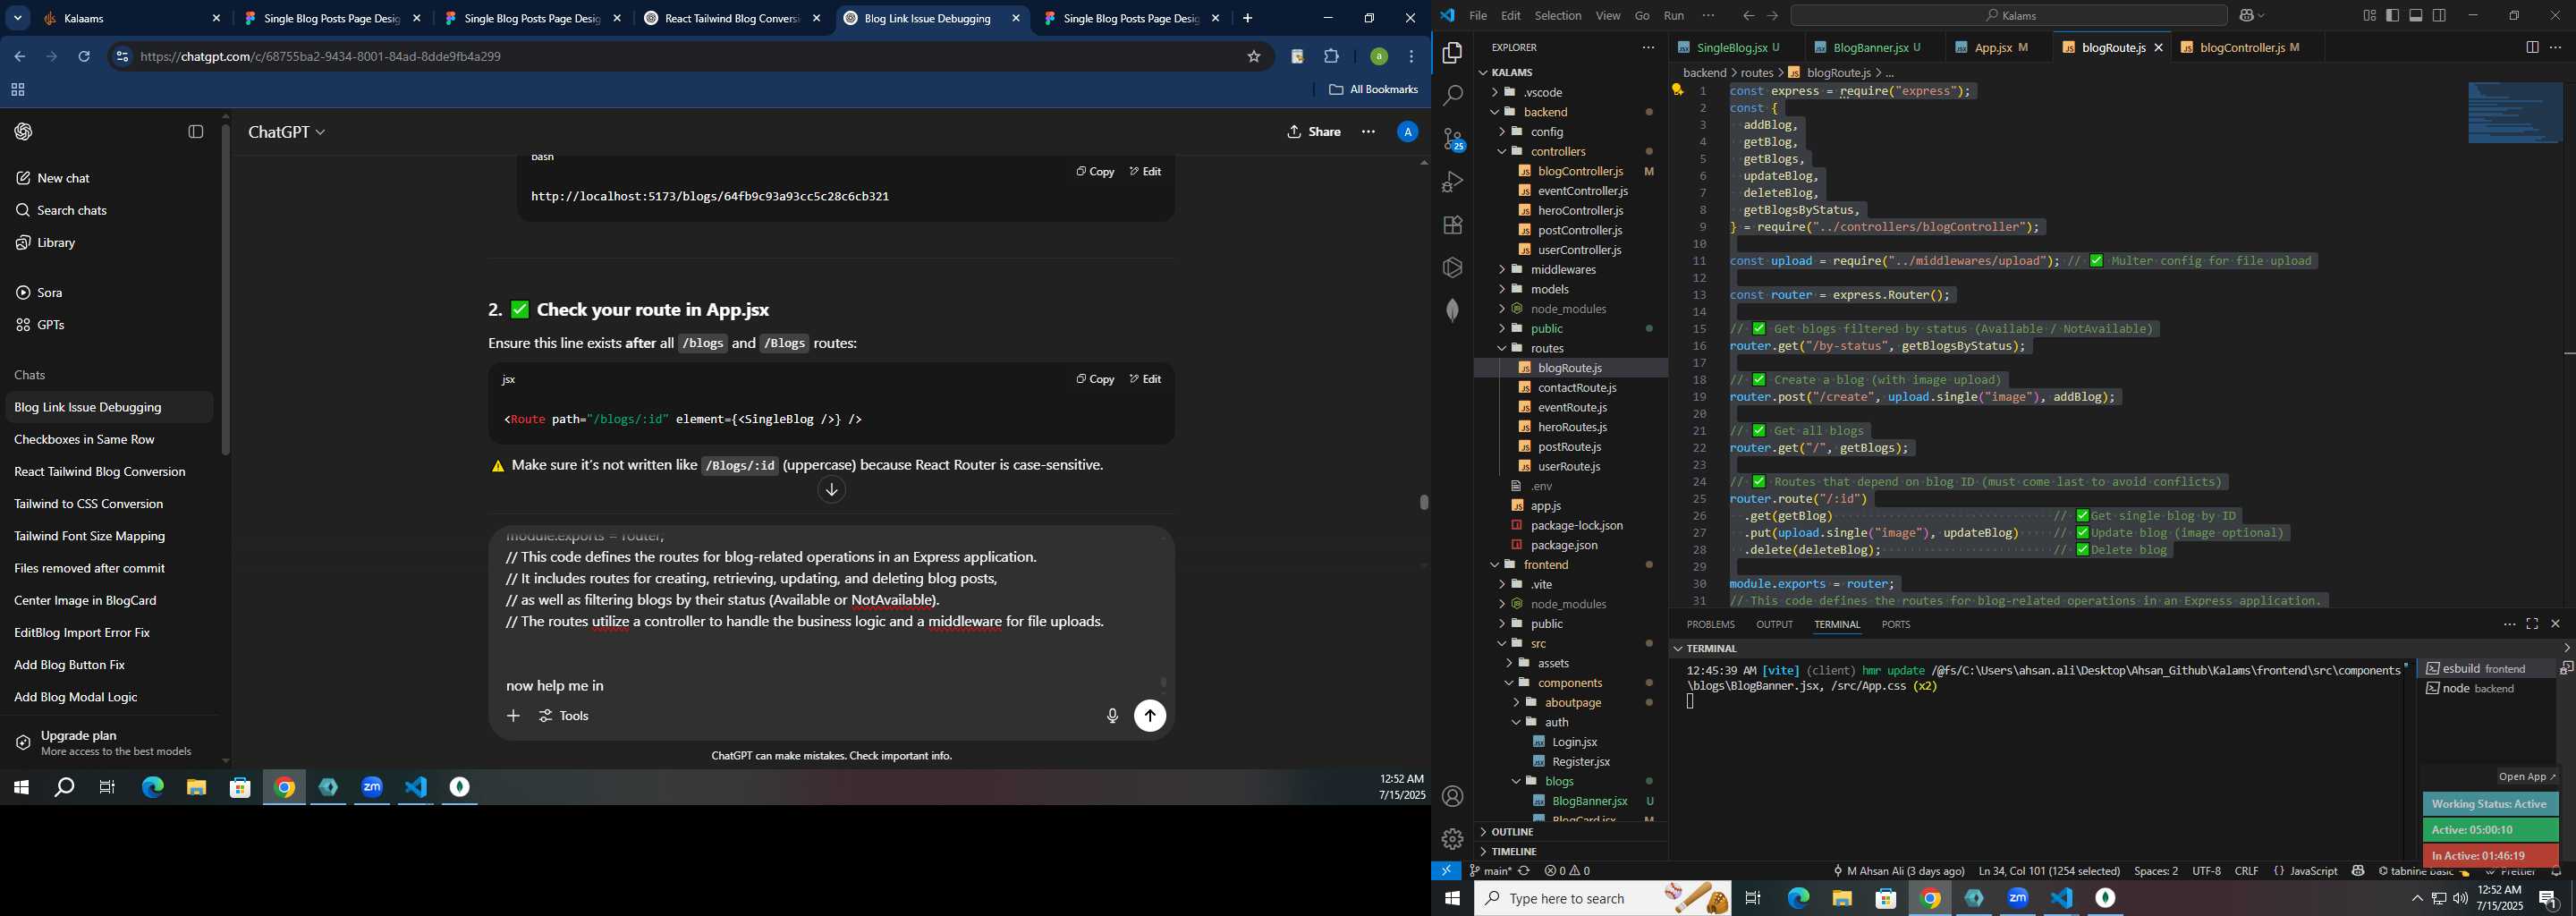Viewport: 2576px width, 916px height.
Task: Click scroll-to-bottom arrow in chat
Action: [831, 490]
